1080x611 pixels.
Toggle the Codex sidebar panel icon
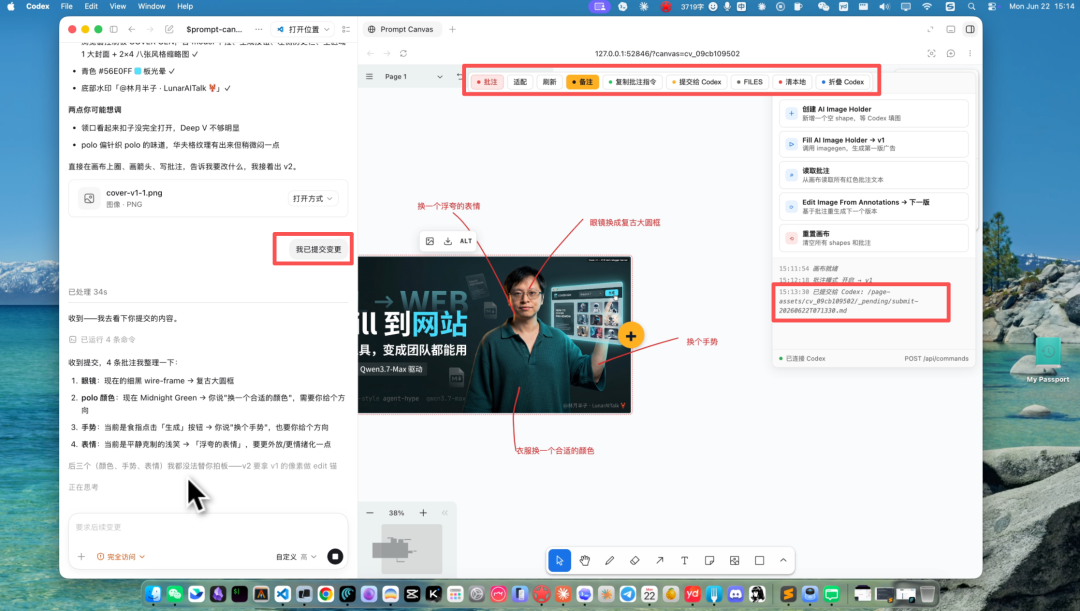[114, 30]
